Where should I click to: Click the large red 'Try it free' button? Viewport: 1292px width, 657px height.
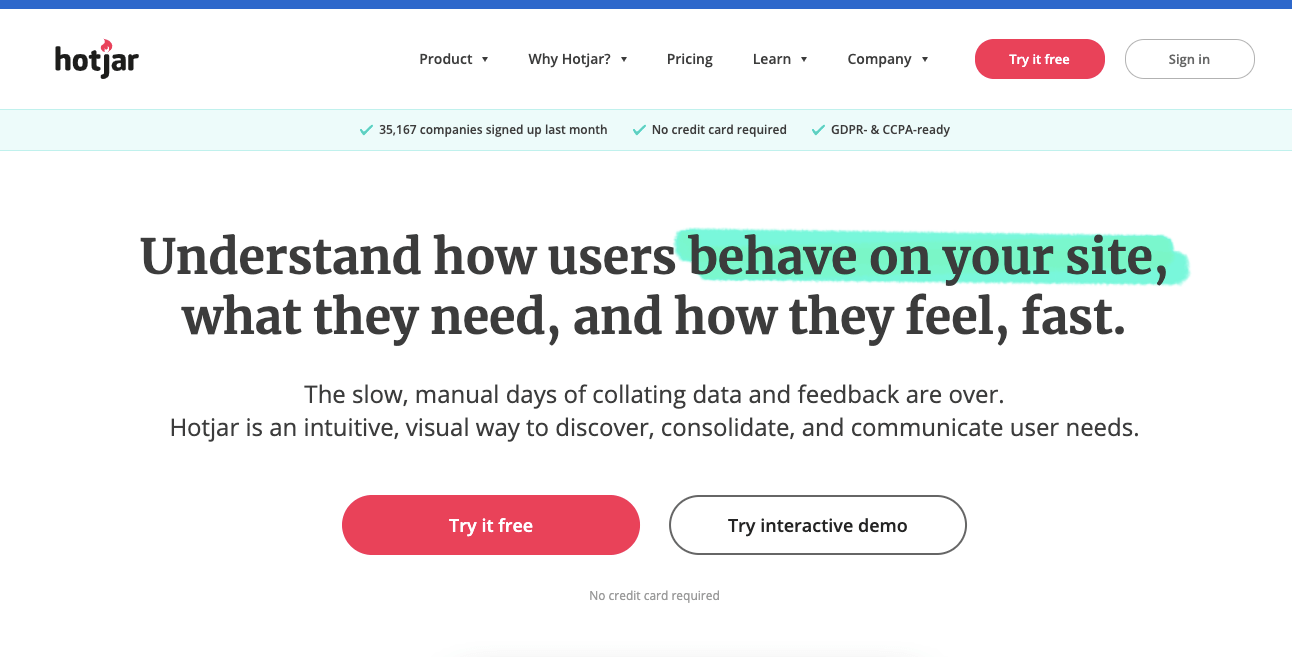click(x=490, y=525)
